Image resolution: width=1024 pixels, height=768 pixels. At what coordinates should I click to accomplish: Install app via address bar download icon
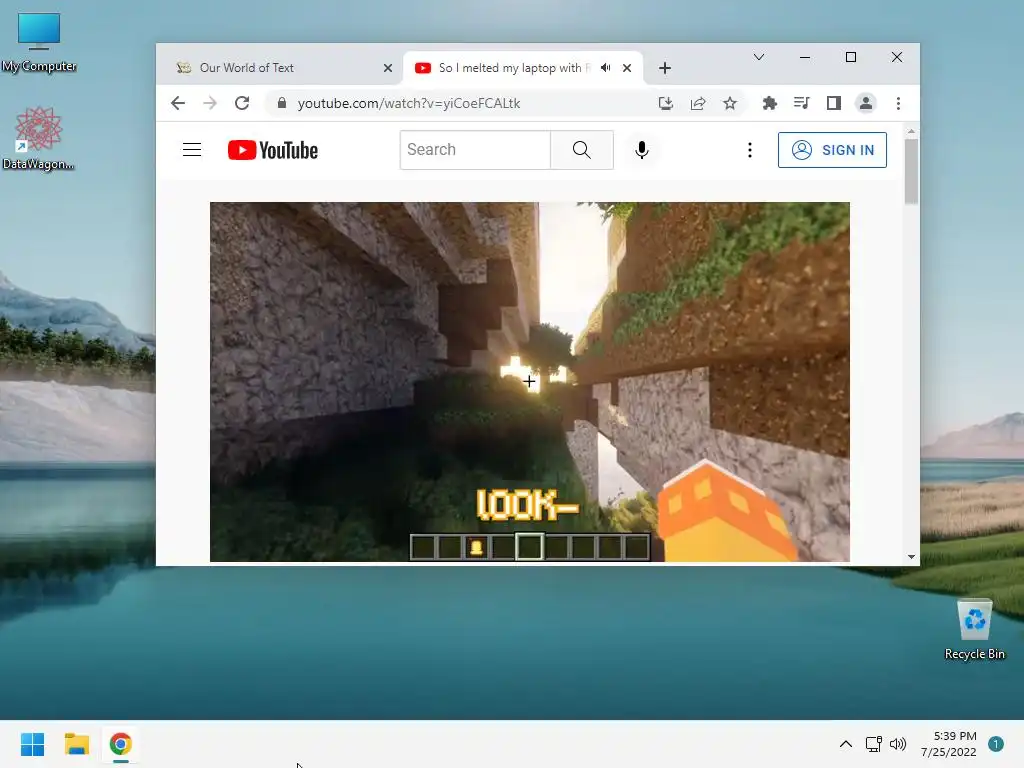pyautogui.click(x=665, y=103)
